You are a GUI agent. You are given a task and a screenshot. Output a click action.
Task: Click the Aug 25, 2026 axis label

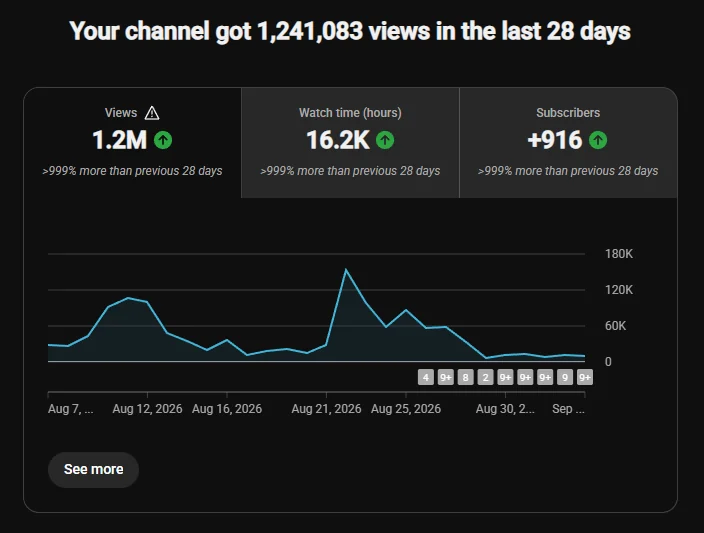coord(406,409)
